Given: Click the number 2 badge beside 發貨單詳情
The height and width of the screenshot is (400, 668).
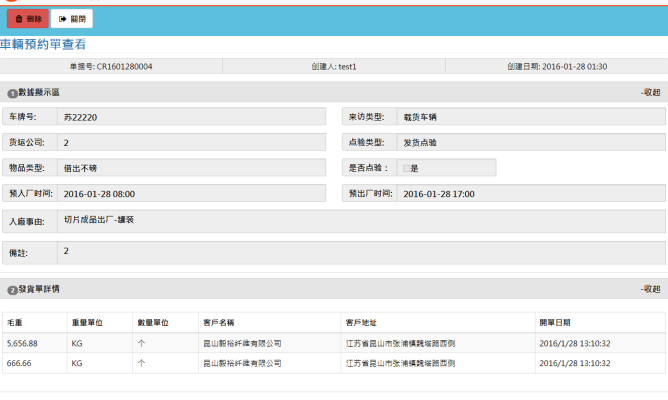Looking at the screenshot, I should 12,290.
